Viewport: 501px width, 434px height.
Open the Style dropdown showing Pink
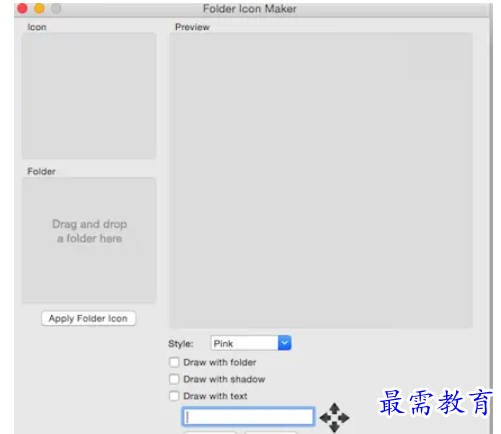coord(251,343)
